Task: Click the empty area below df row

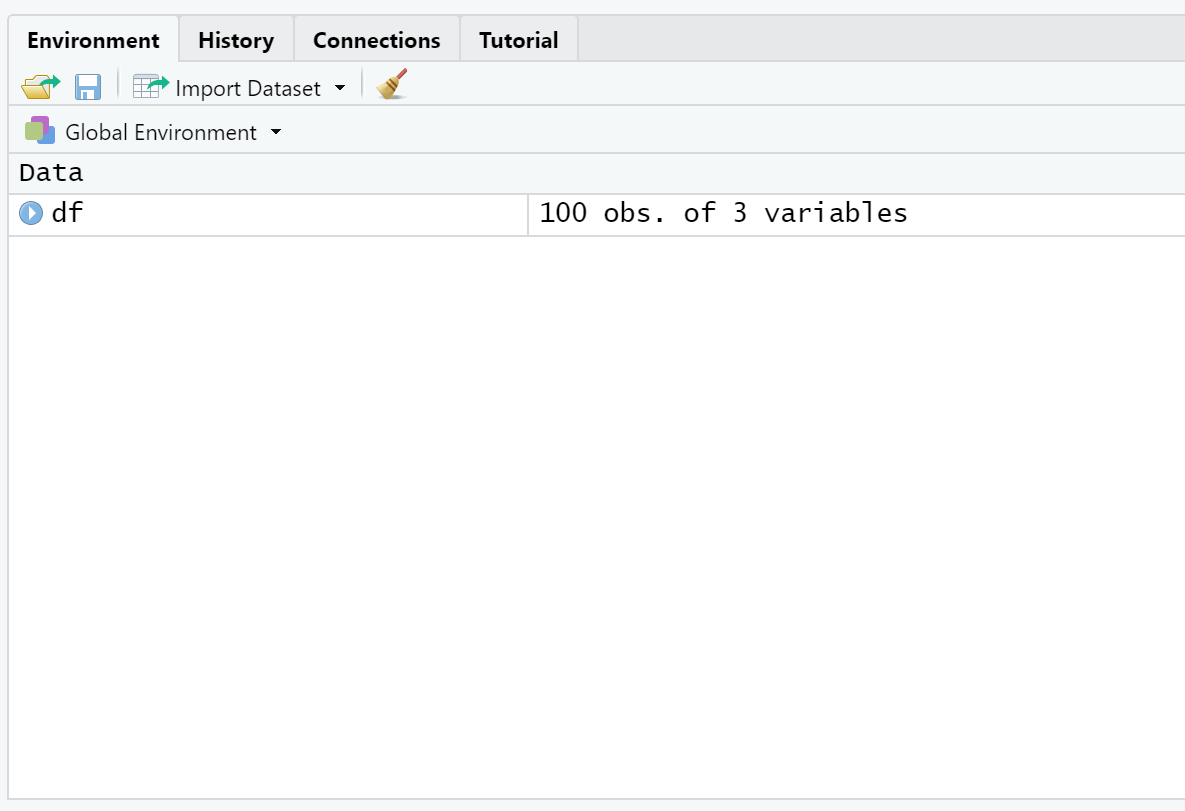Action: [596, 517]
